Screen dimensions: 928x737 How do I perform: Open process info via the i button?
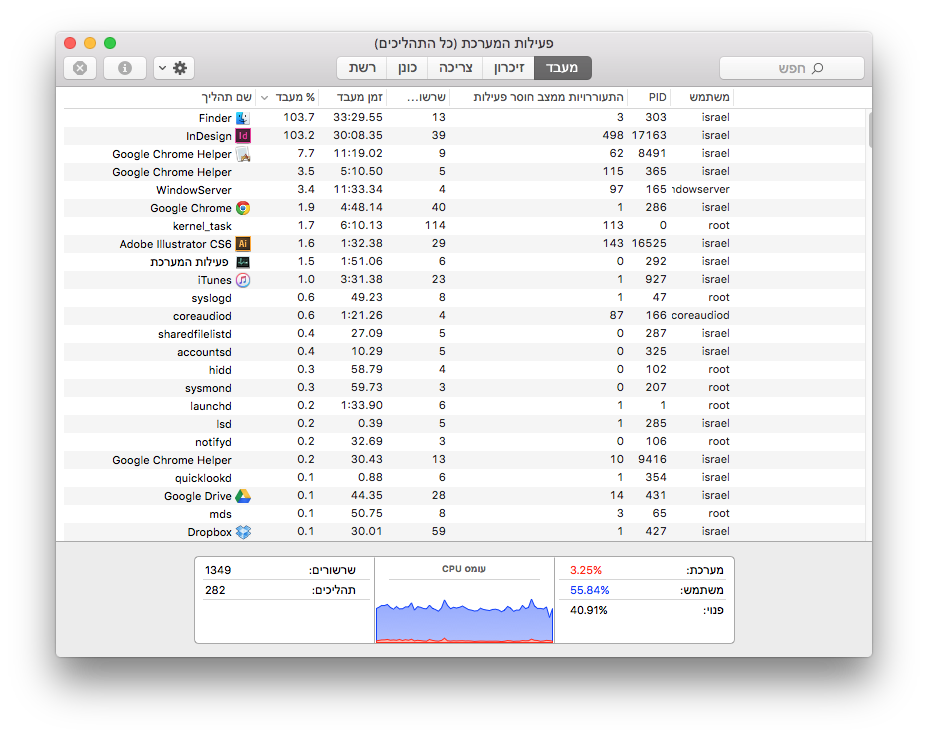tap(125, 68)
